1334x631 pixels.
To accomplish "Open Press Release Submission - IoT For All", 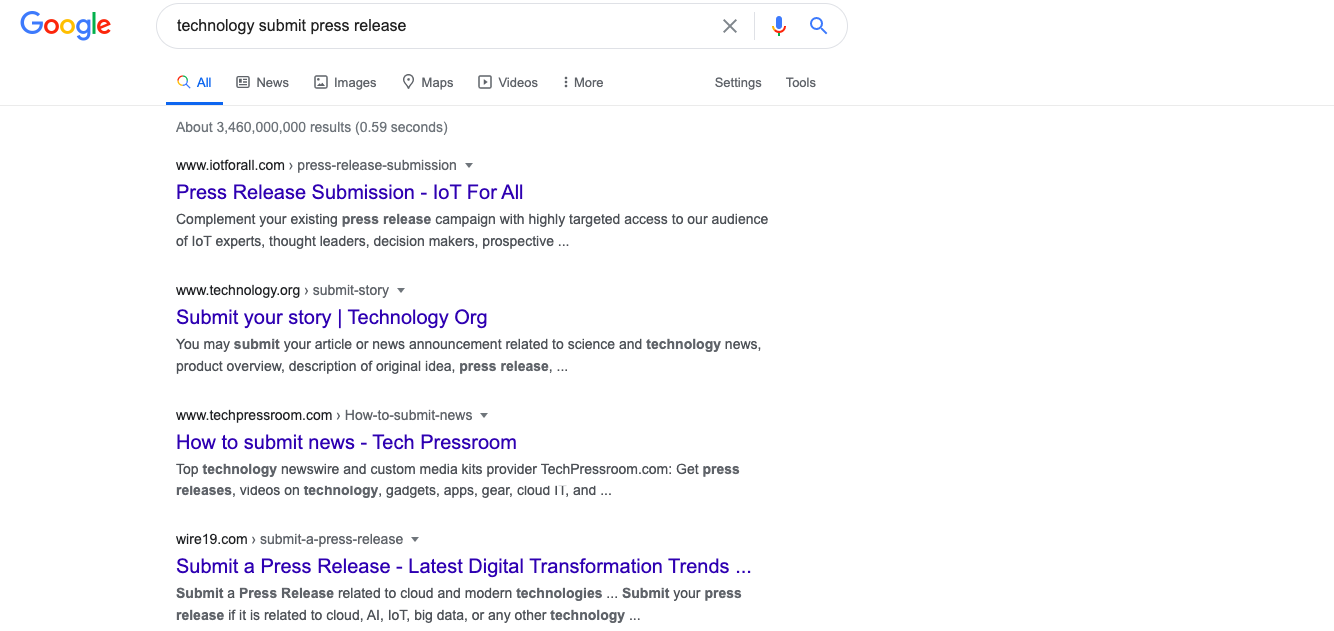I will click(x=350, y=192).
